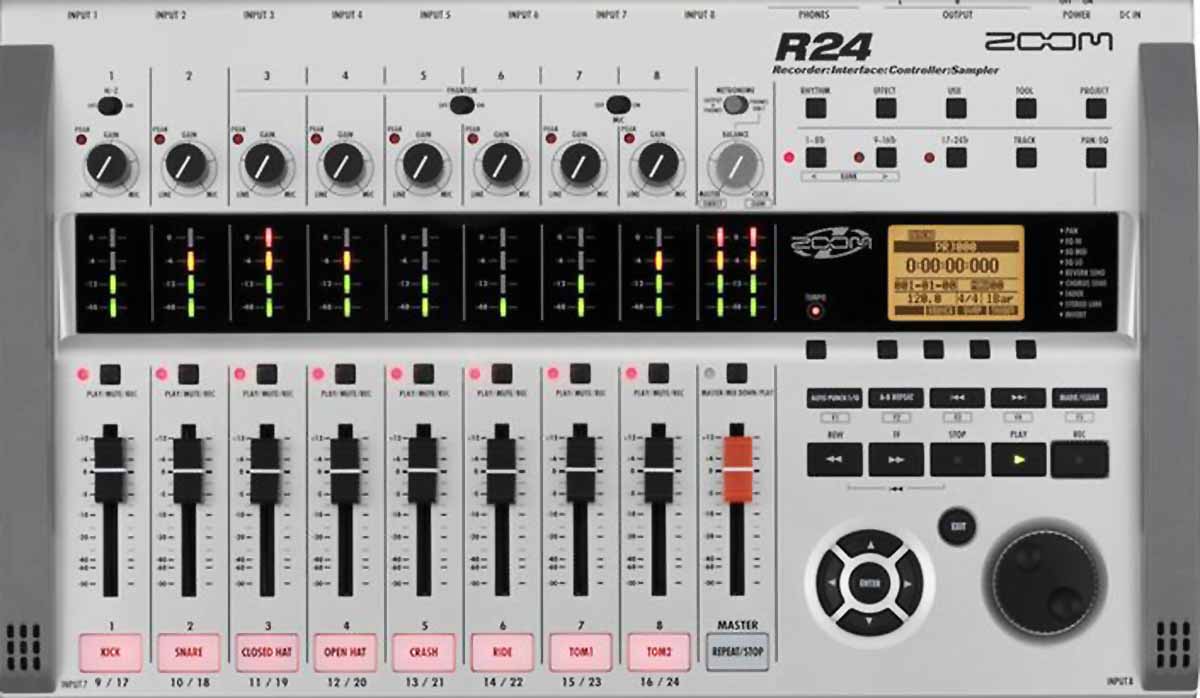This screenshot has height=698, width=1200.
Task: Open the EFFECT menu button
Action: [885, 108]
